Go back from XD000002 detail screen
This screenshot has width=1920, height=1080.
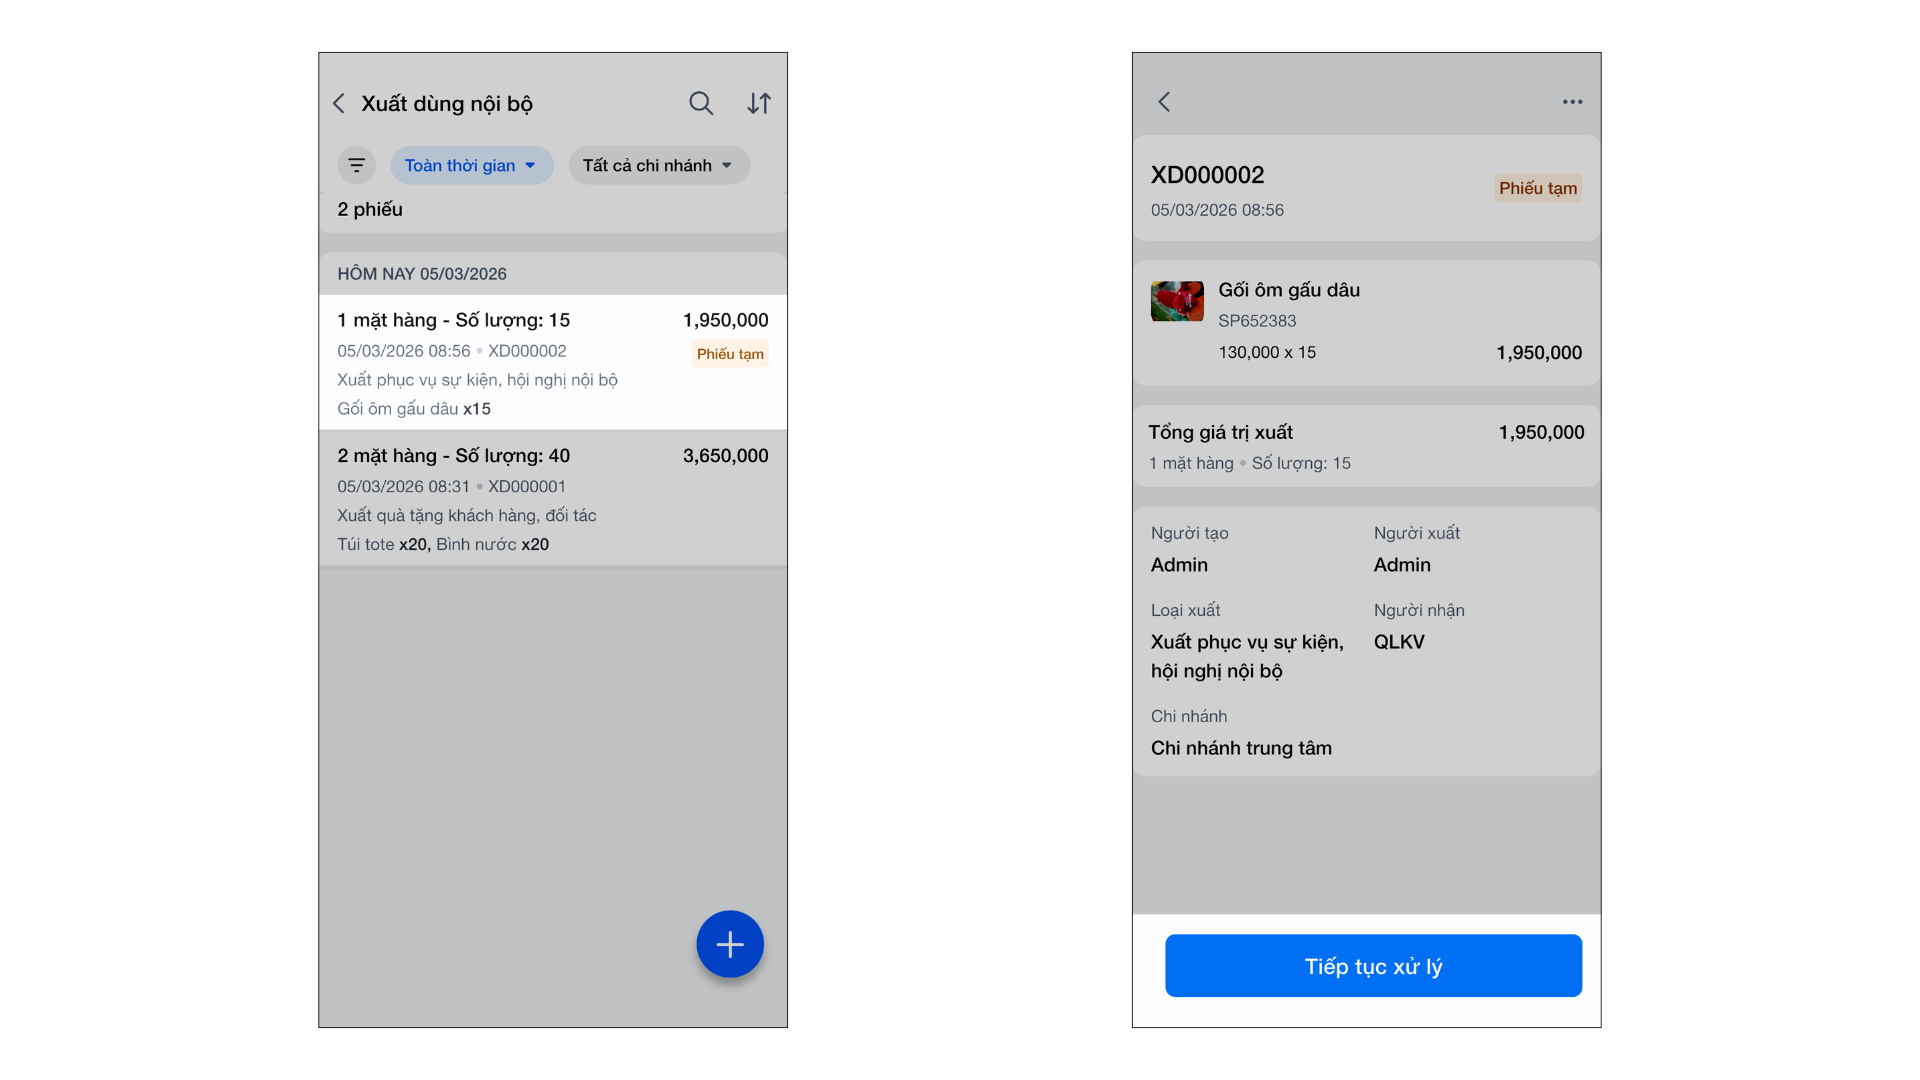1164,102
